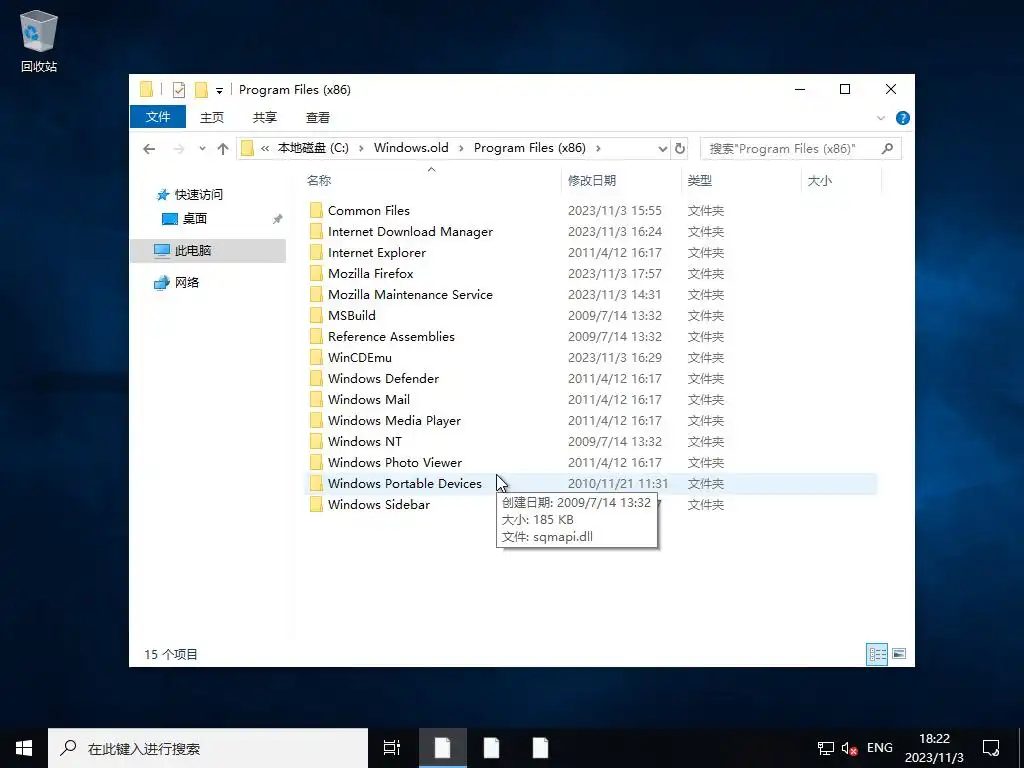Expand chevron after 本地磁盘 (C:) breadcrumb
Image resolution: width=1024 pixels, height=768 pixels.
tap(361, 148)
